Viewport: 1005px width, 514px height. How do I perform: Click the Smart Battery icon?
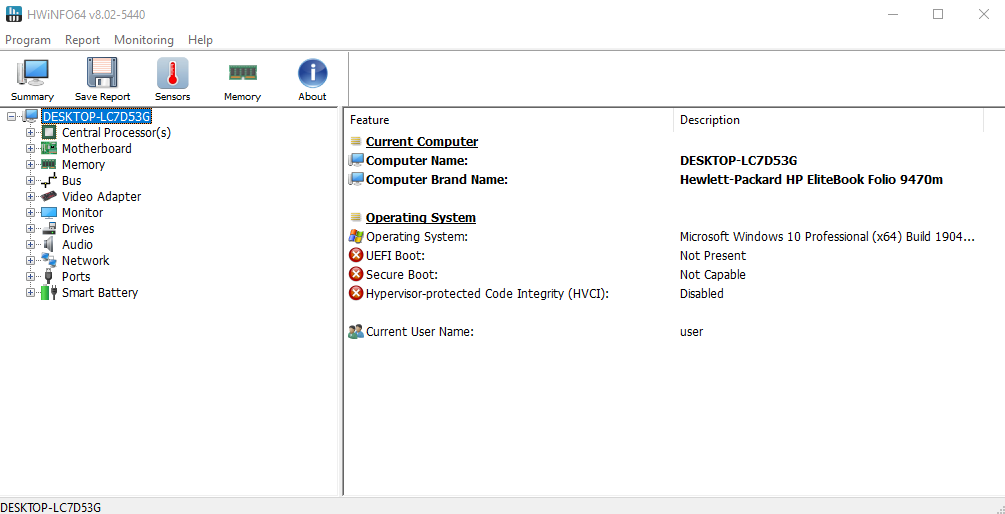click(49, 293)
